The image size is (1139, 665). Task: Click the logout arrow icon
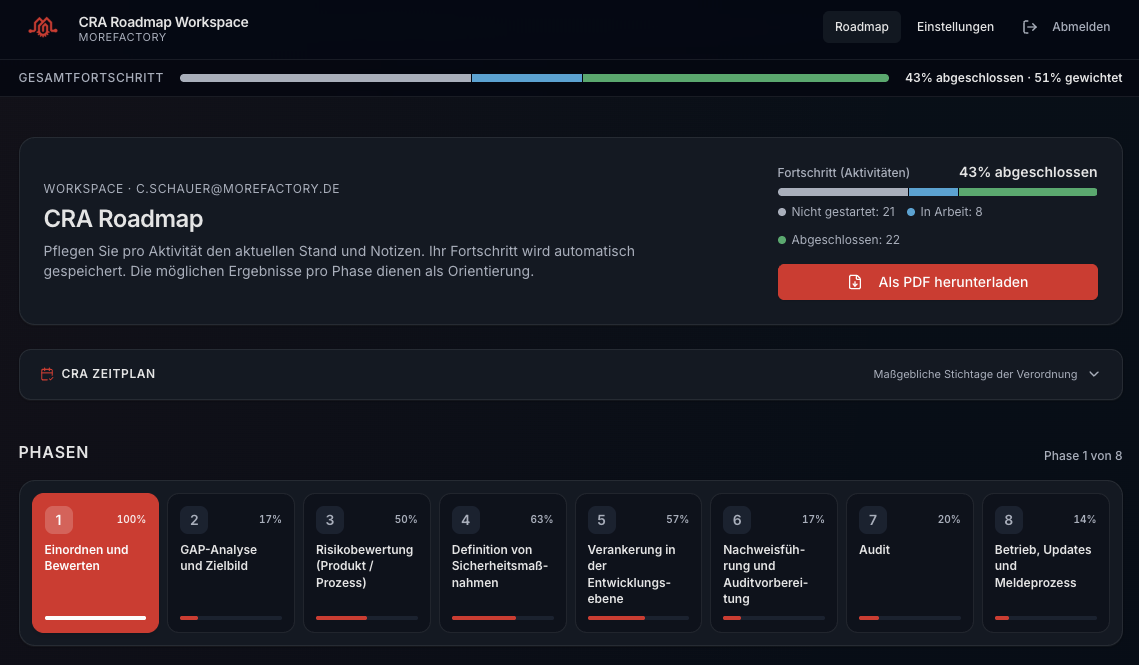point(1029,27)
